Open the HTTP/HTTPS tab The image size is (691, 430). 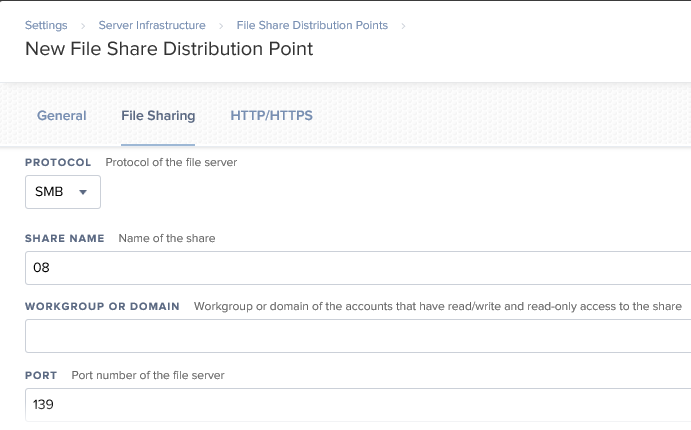pyautogui.click(x=271, y=115)
